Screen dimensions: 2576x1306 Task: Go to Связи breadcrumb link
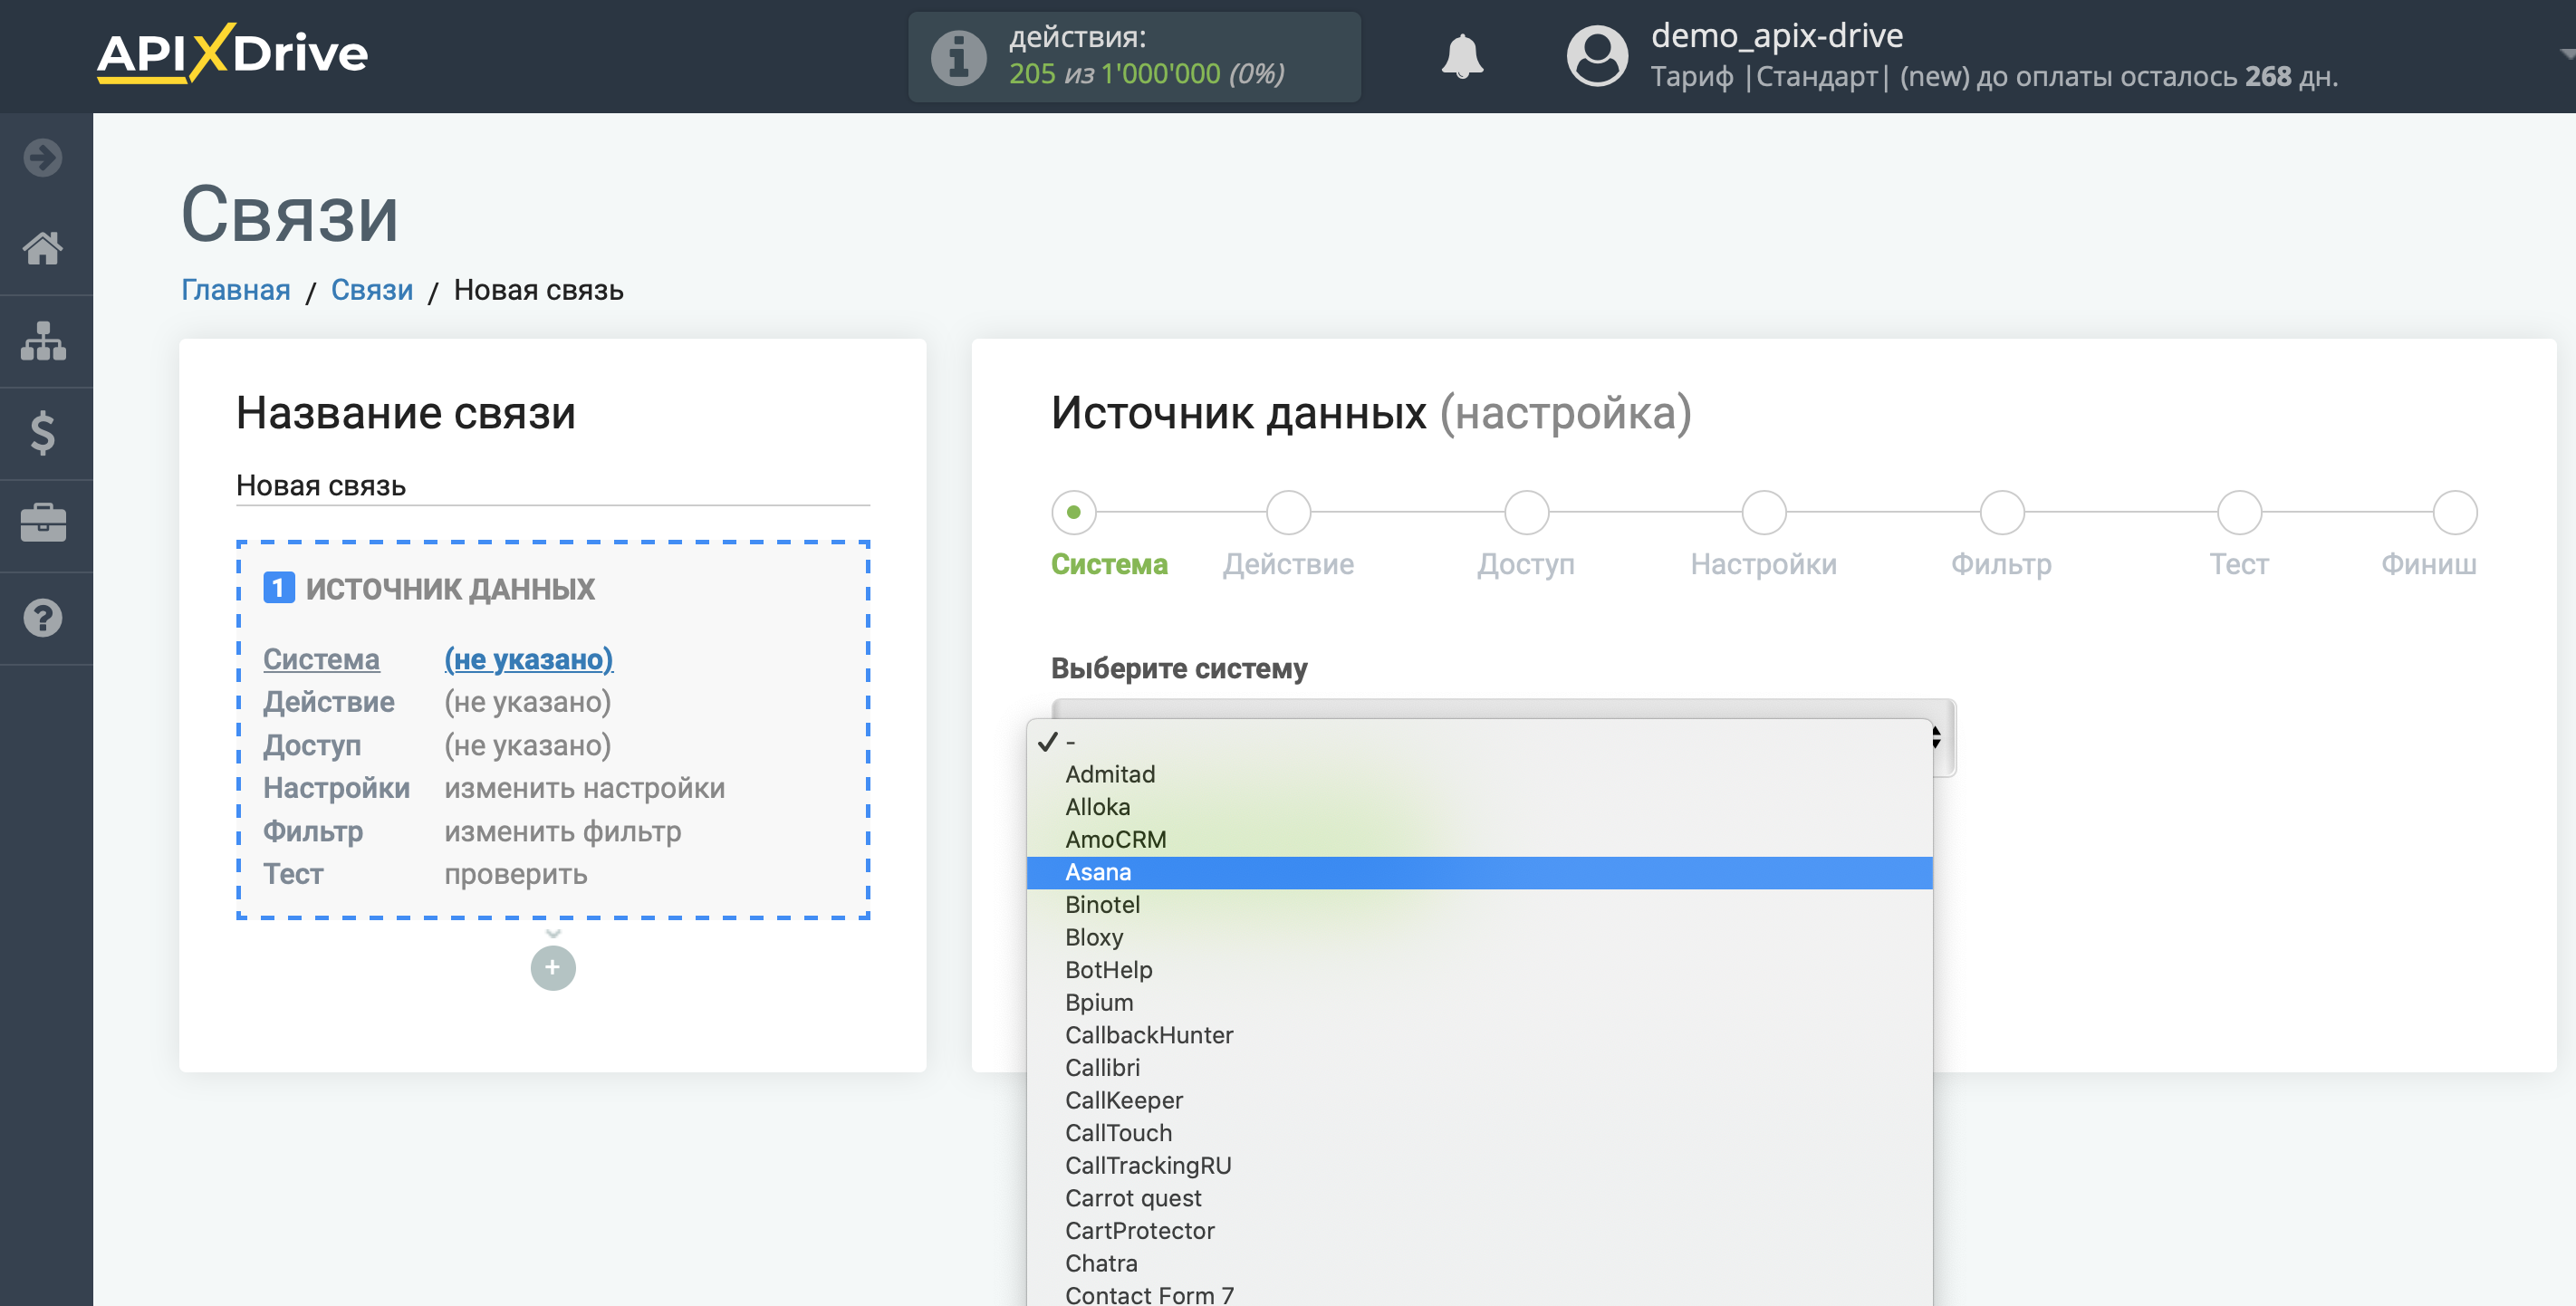coord(372,290)
